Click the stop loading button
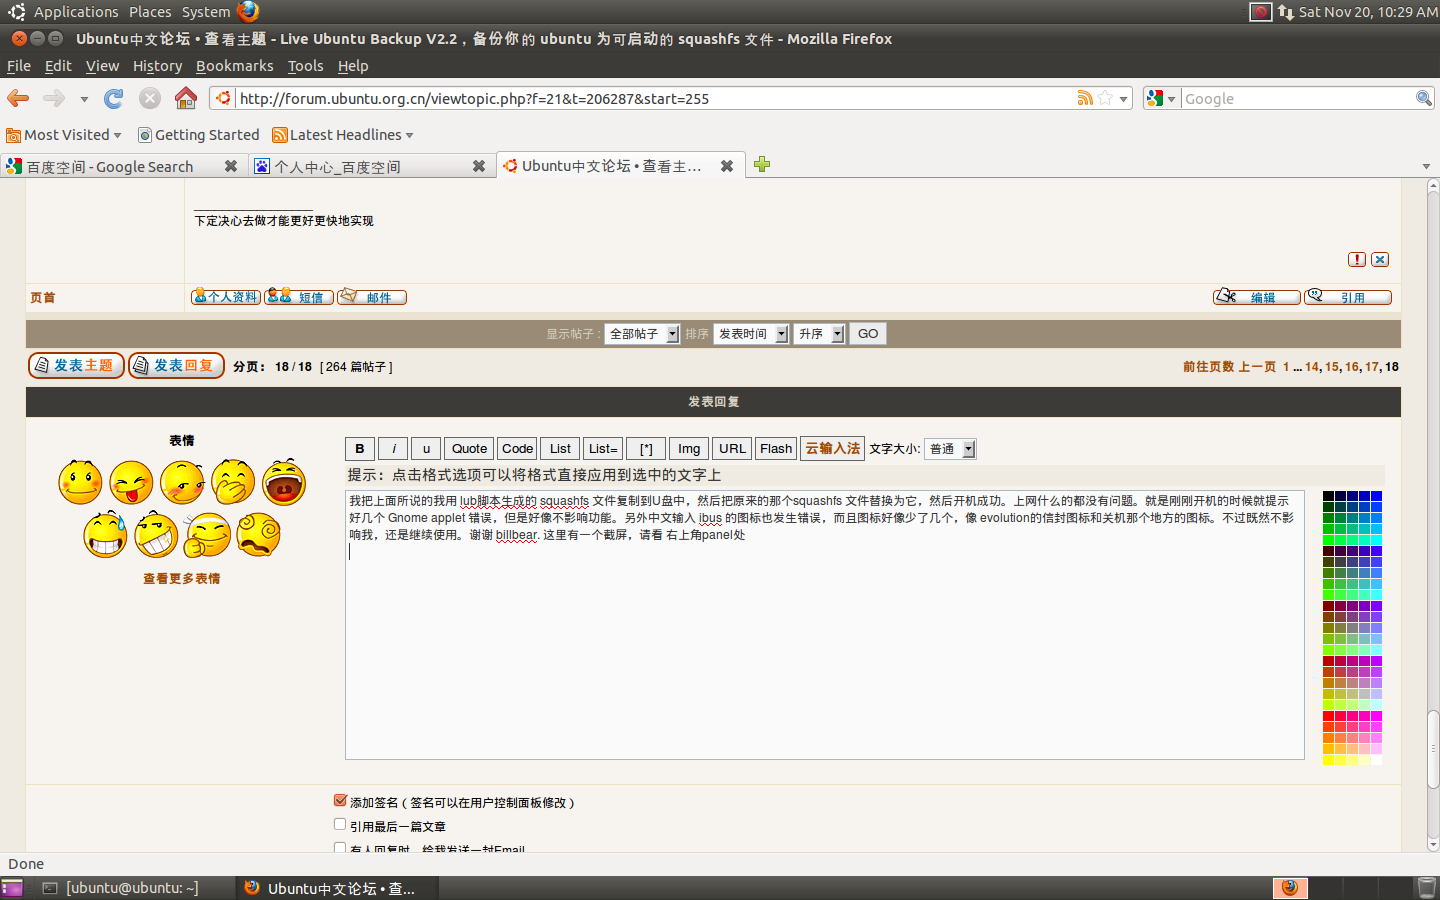The width and height of the screenshot is (1440, 900). point(150,98)
